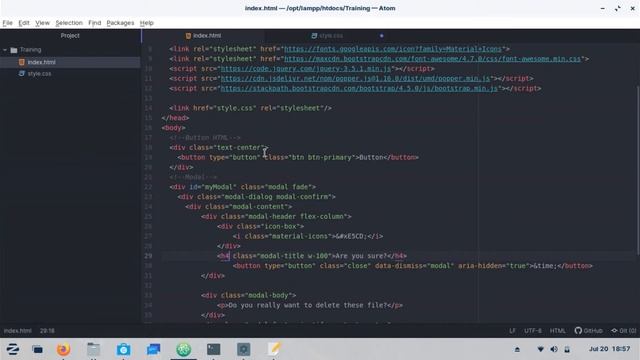
Task: Open the Edit menu
Action: pos(24,23)
